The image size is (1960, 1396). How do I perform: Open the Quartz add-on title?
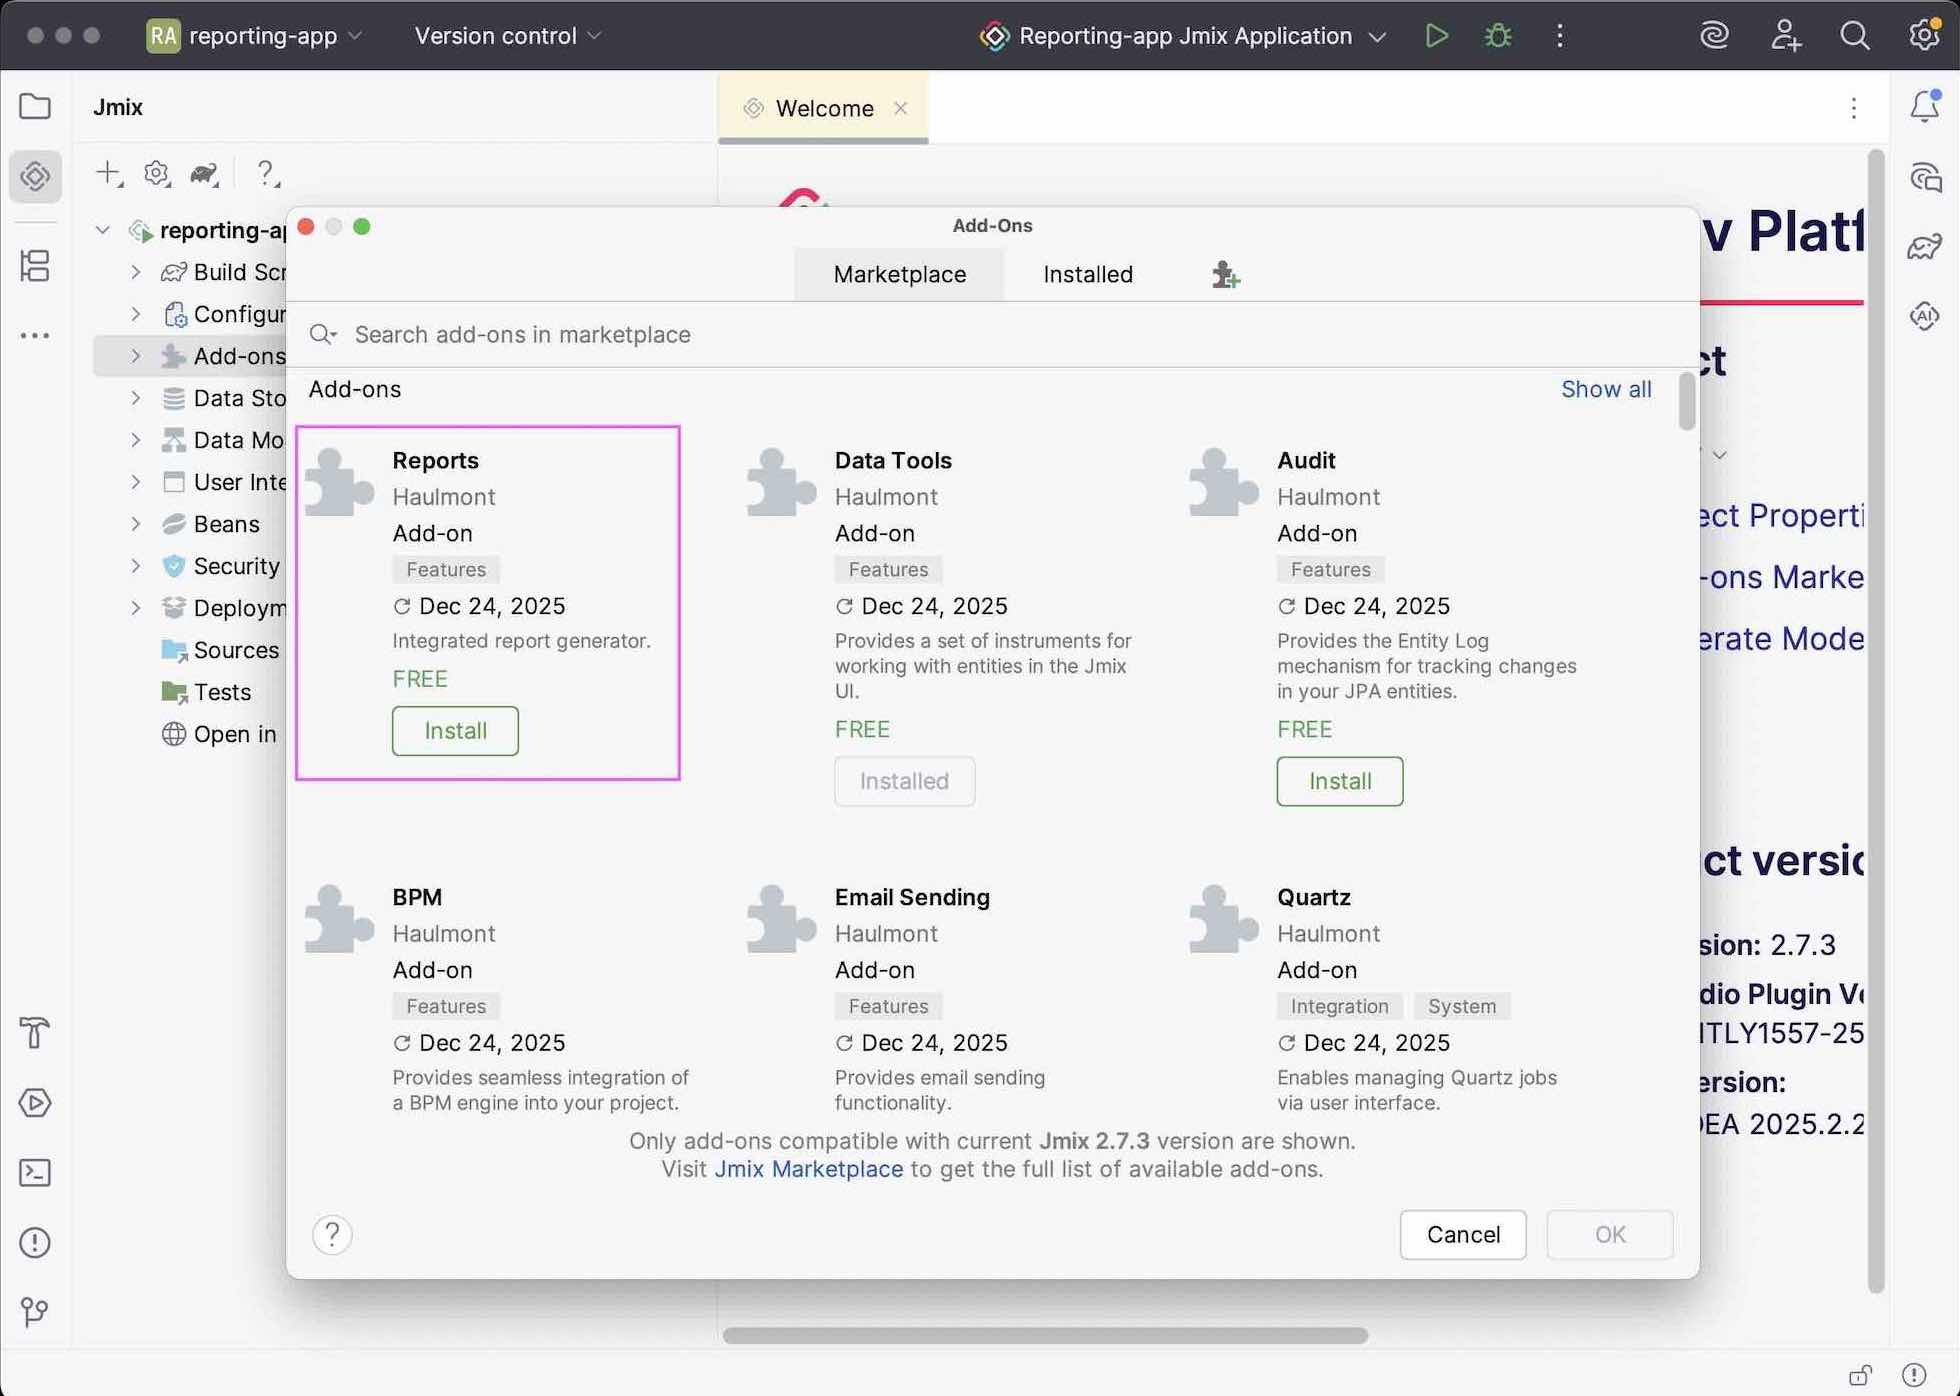tap(1314, 897)
